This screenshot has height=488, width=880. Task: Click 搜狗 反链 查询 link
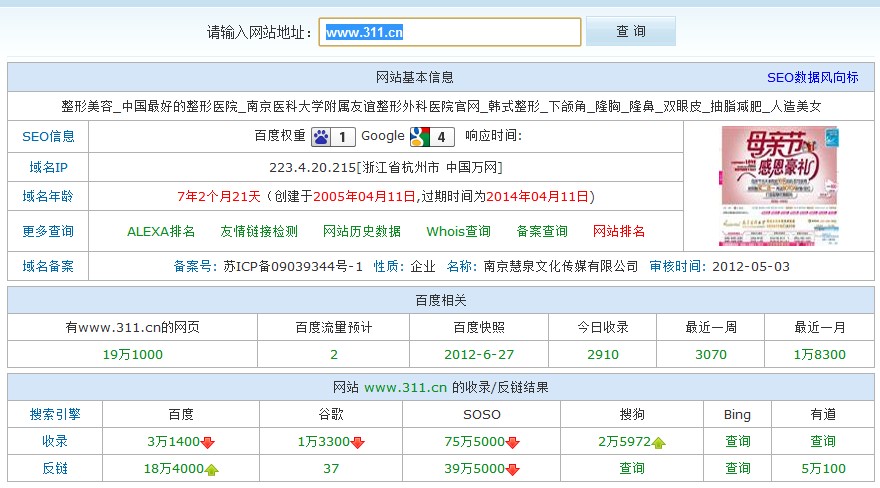[632, 468]
